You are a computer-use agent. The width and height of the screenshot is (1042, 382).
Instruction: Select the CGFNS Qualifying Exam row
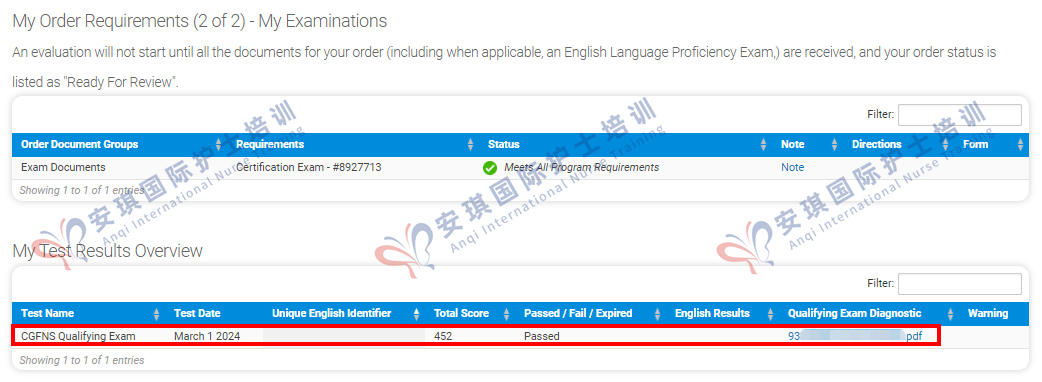[x=475, y=336]
